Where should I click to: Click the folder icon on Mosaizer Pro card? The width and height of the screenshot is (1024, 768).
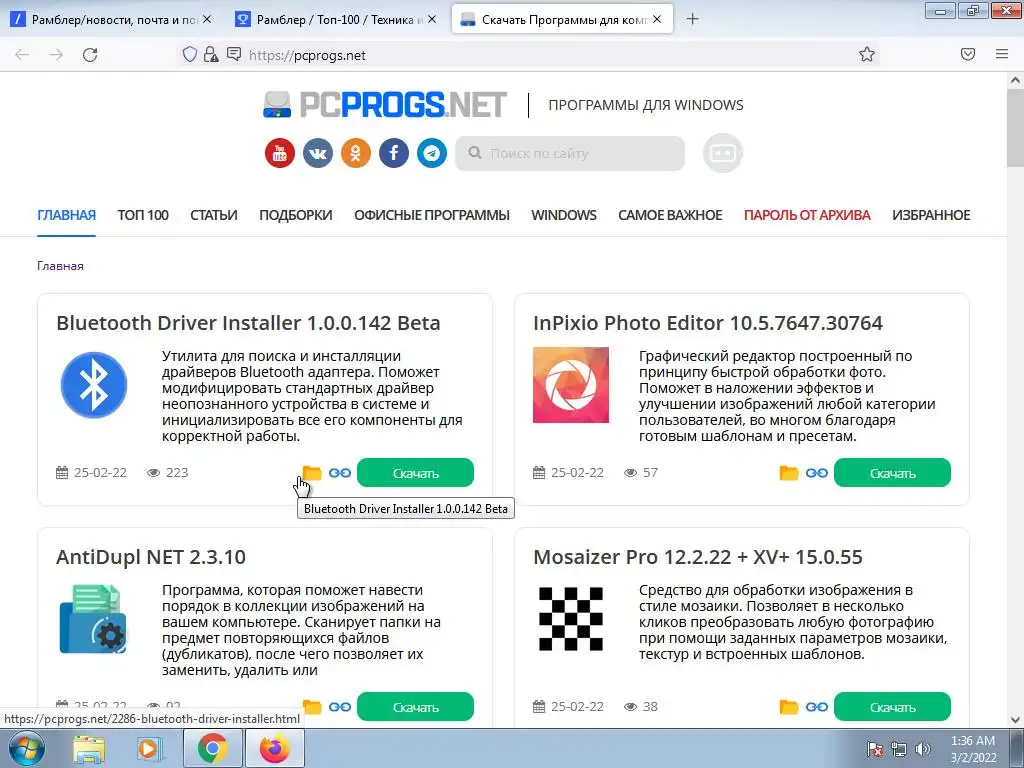[x=789, y=707]
